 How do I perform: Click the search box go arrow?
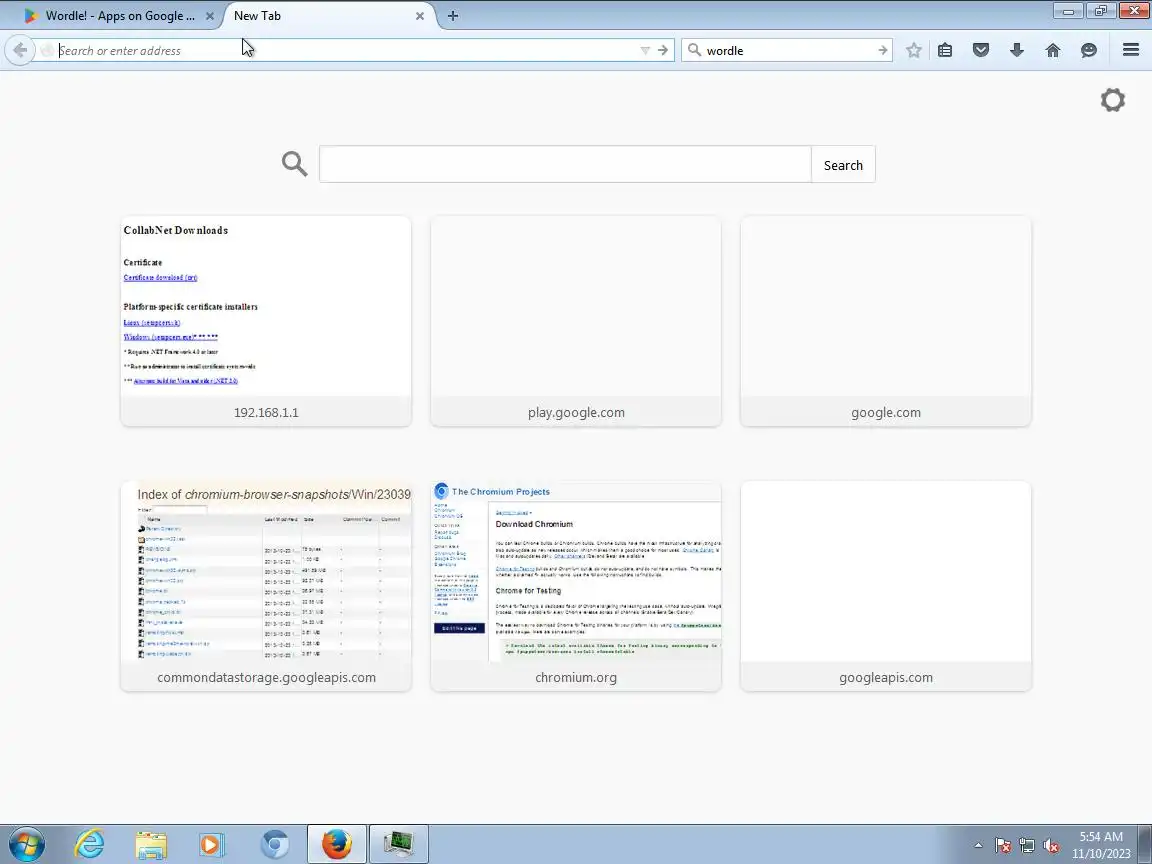pyautogui.click(x=882, y=51)
